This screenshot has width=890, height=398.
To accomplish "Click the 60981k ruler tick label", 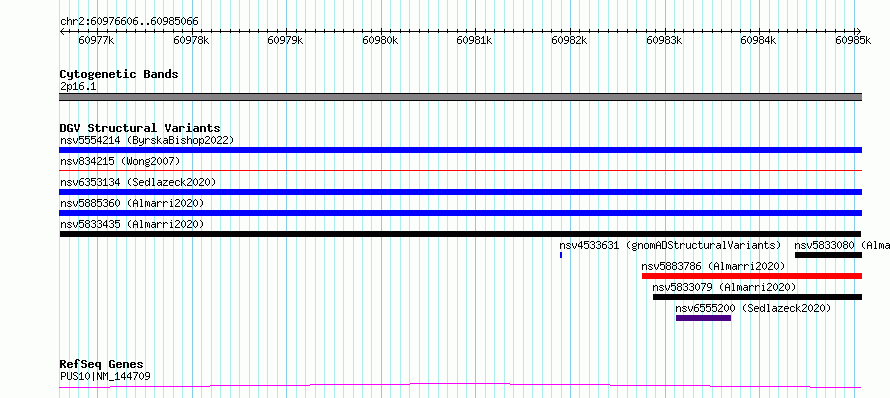I will (x=475, y=40).
